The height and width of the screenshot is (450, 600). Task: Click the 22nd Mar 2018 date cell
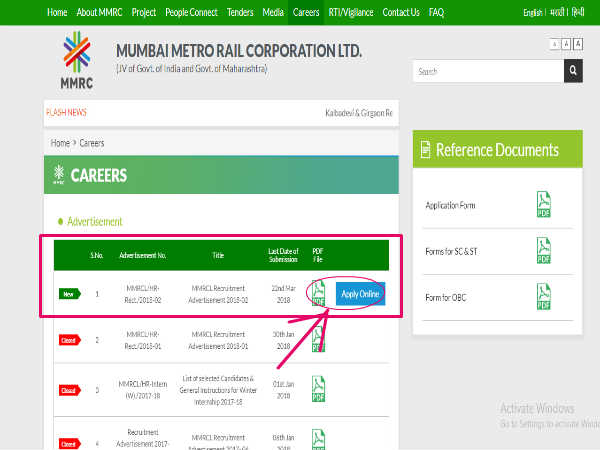tap(284, 294)
